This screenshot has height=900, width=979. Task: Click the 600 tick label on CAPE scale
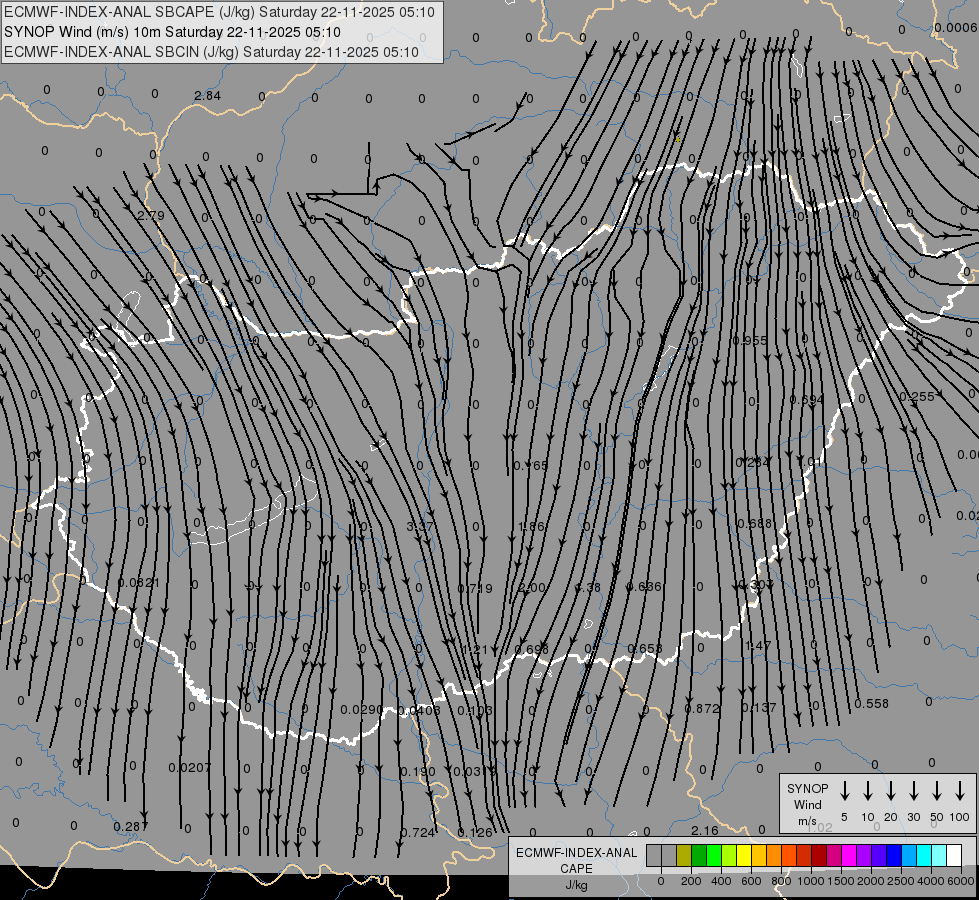[x=751, y=881]
